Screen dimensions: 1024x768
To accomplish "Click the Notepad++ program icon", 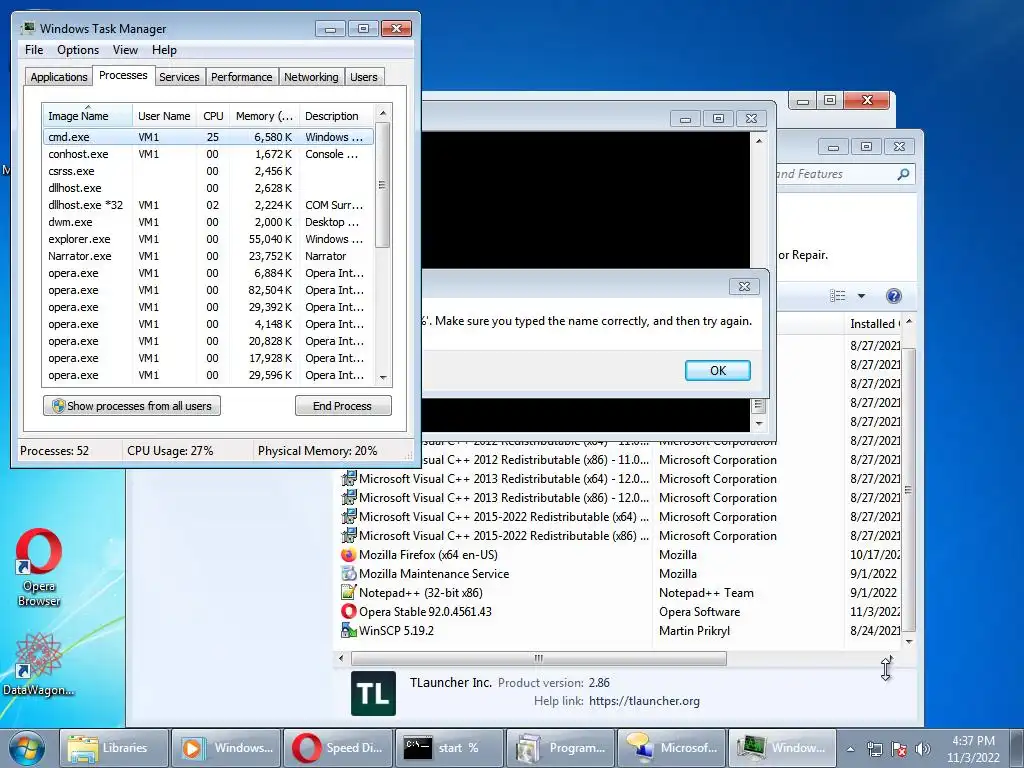I will pos(348,593).
